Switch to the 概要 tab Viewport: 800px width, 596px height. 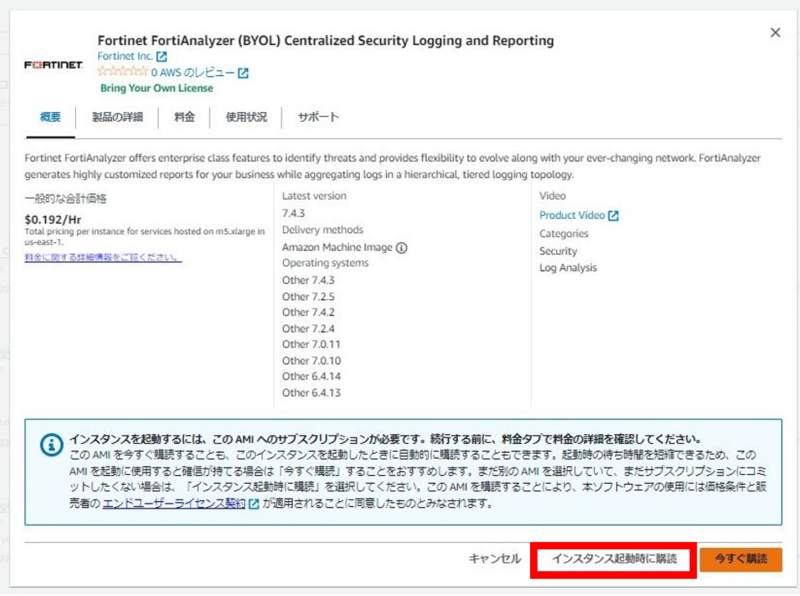(50, 117)
